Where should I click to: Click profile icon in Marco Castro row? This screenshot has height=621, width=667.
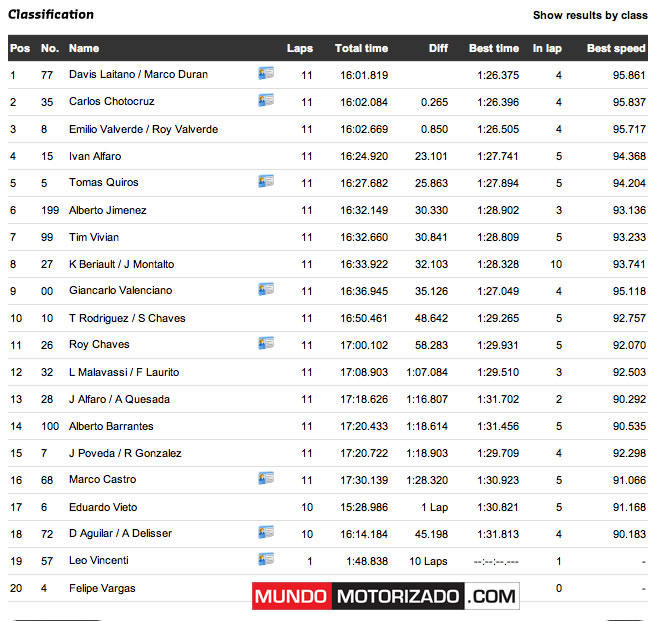(x=265, y=478)
